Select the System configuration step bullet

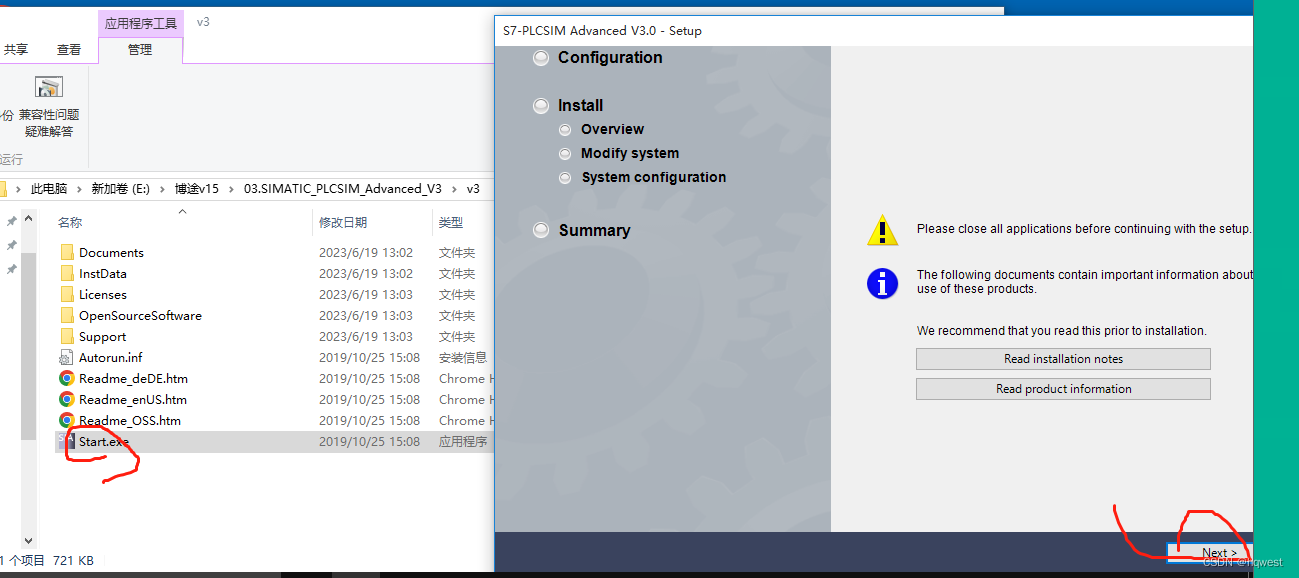click(x=565, y=177)
